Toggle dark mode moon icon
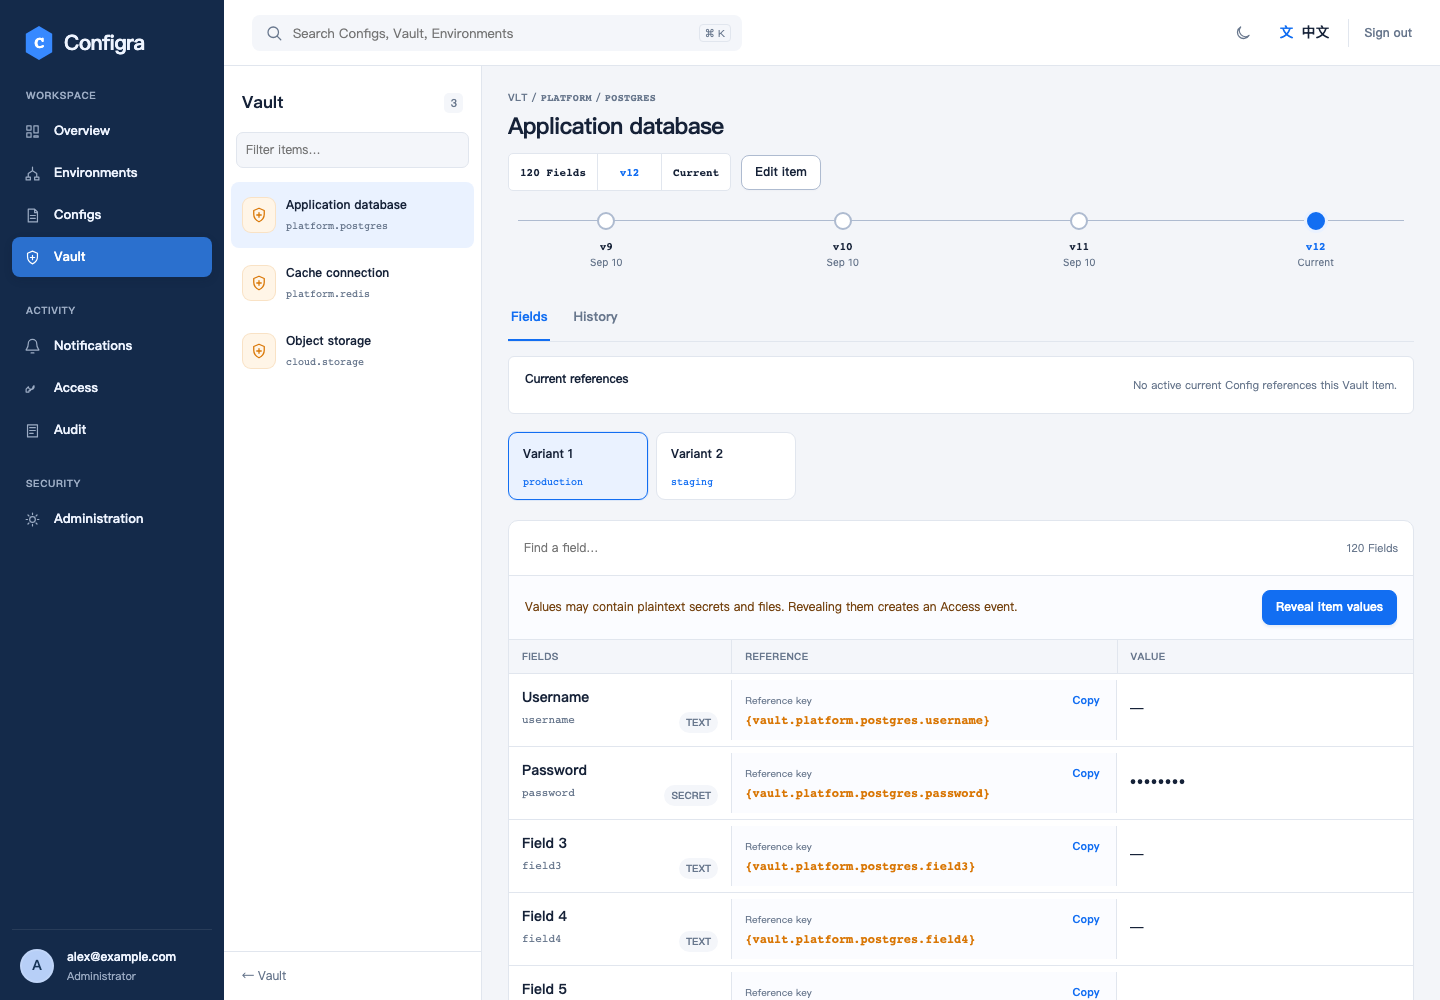 coord(1243,33)
